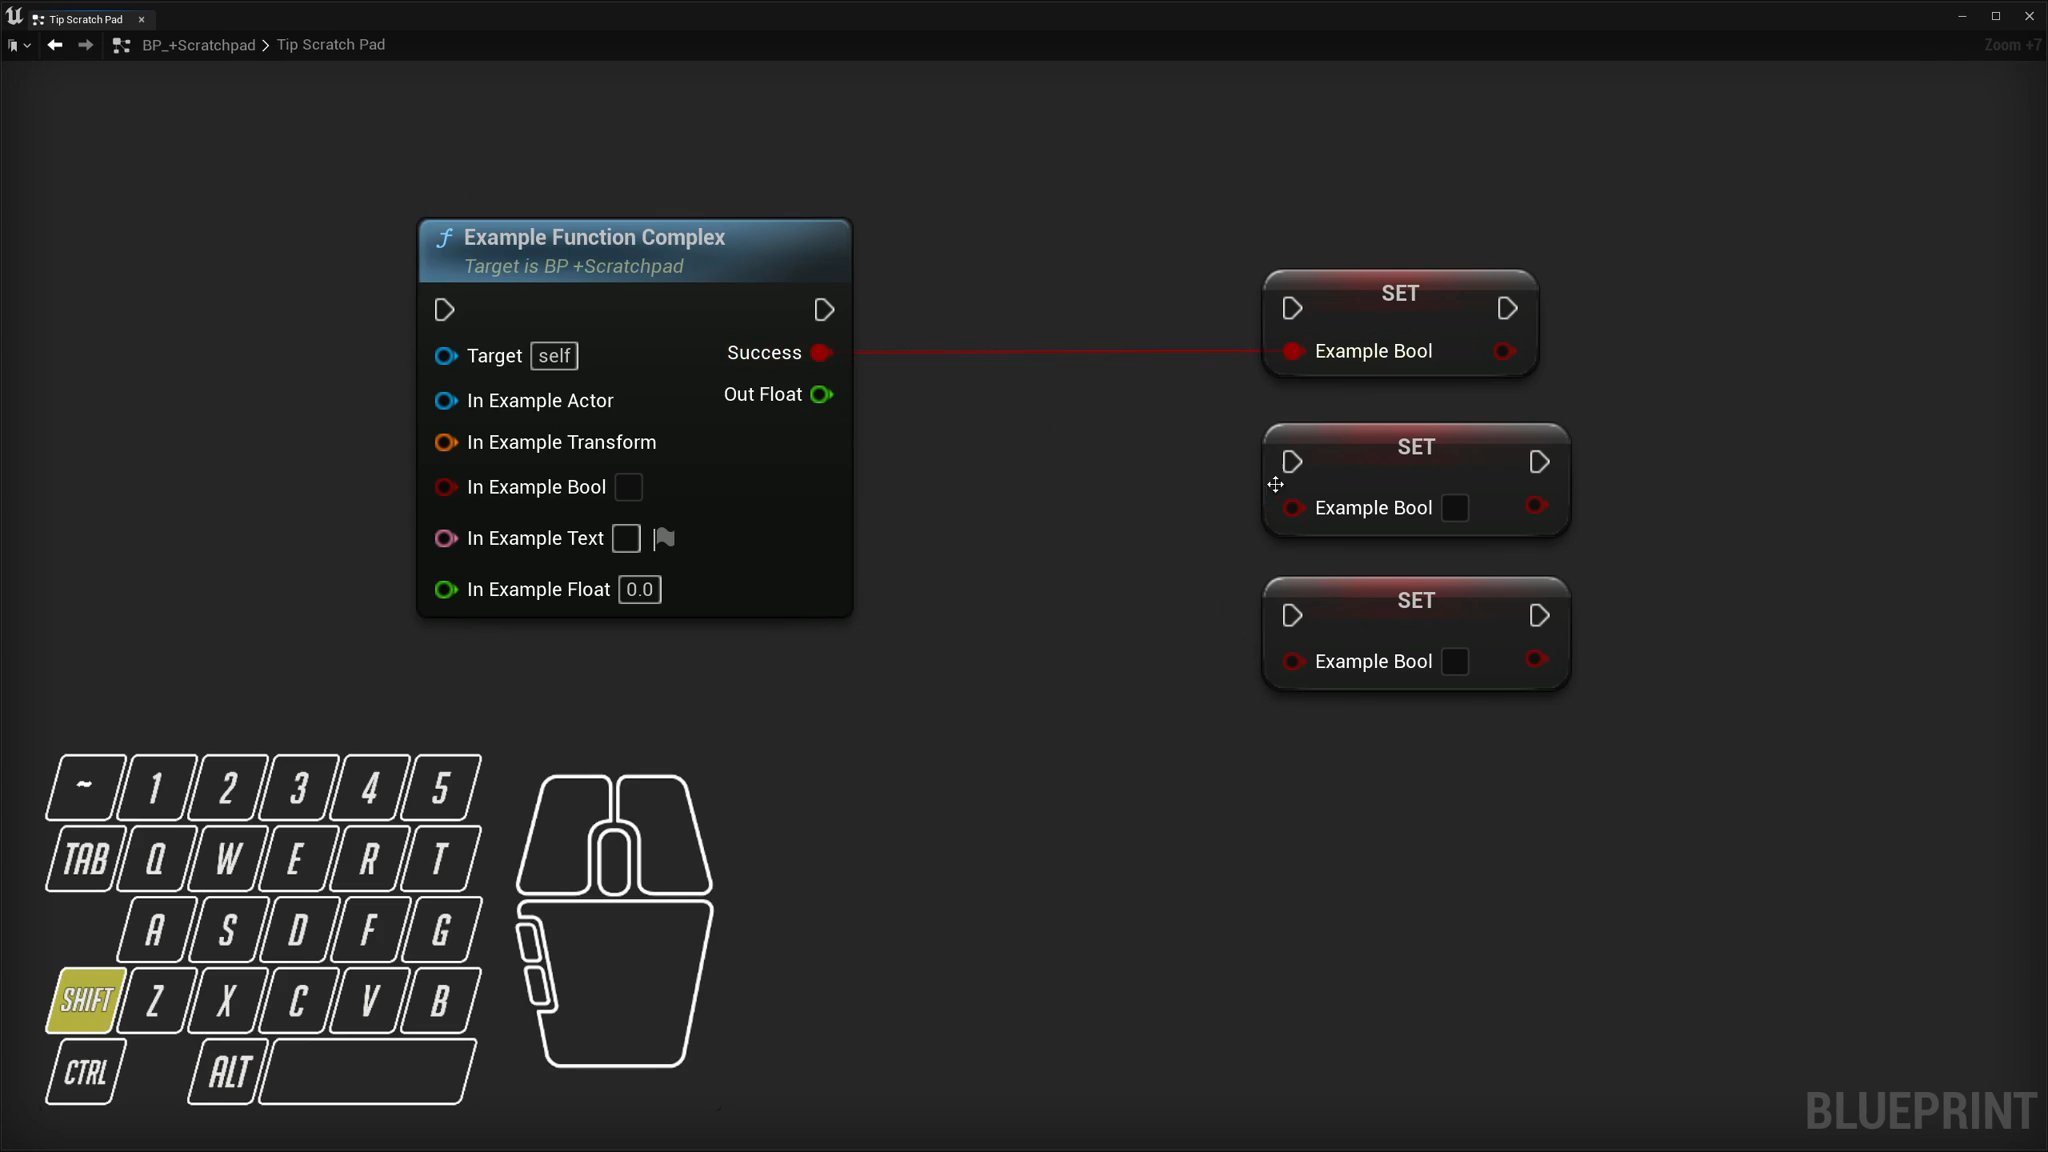Image resolution: width=2048 pixels, height=1152 pixels.
Task: Click BP_+Scratchpad in the breadcrumb
Action: point(198,45)
